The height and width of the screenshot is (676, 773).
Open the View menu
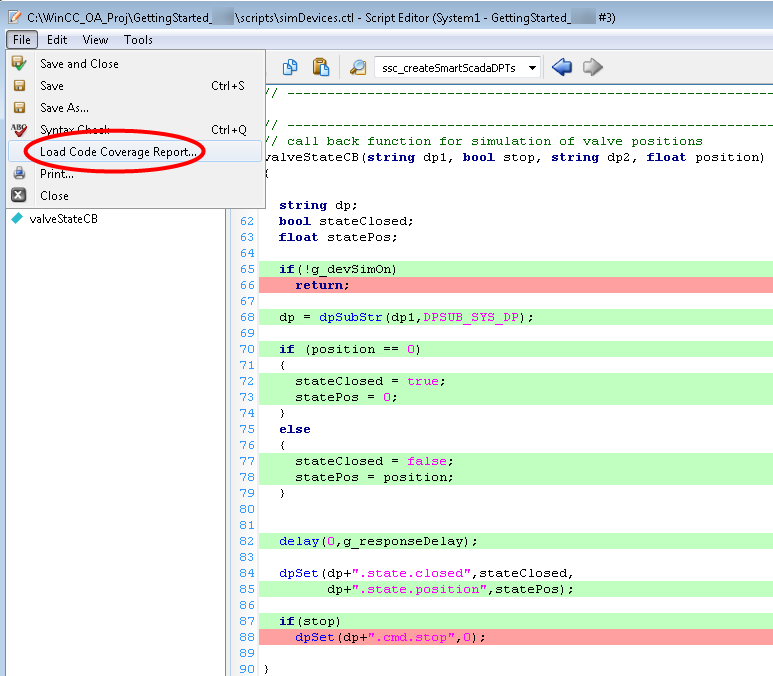96,40
